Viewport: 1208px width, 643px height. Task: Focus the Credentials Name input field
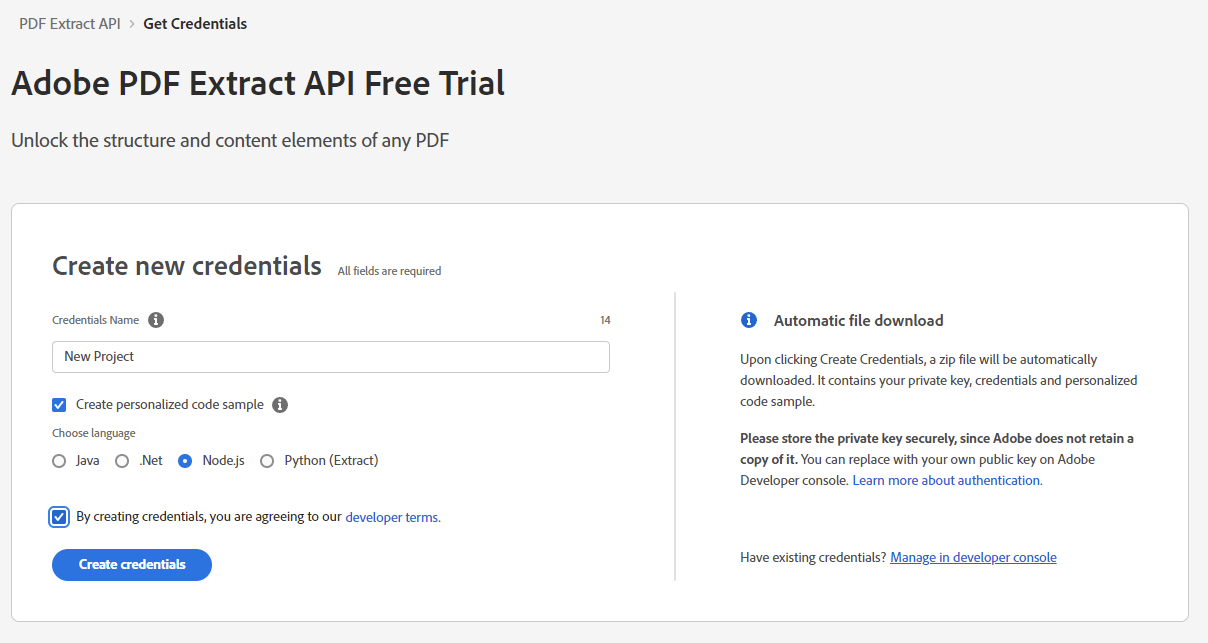331,357
